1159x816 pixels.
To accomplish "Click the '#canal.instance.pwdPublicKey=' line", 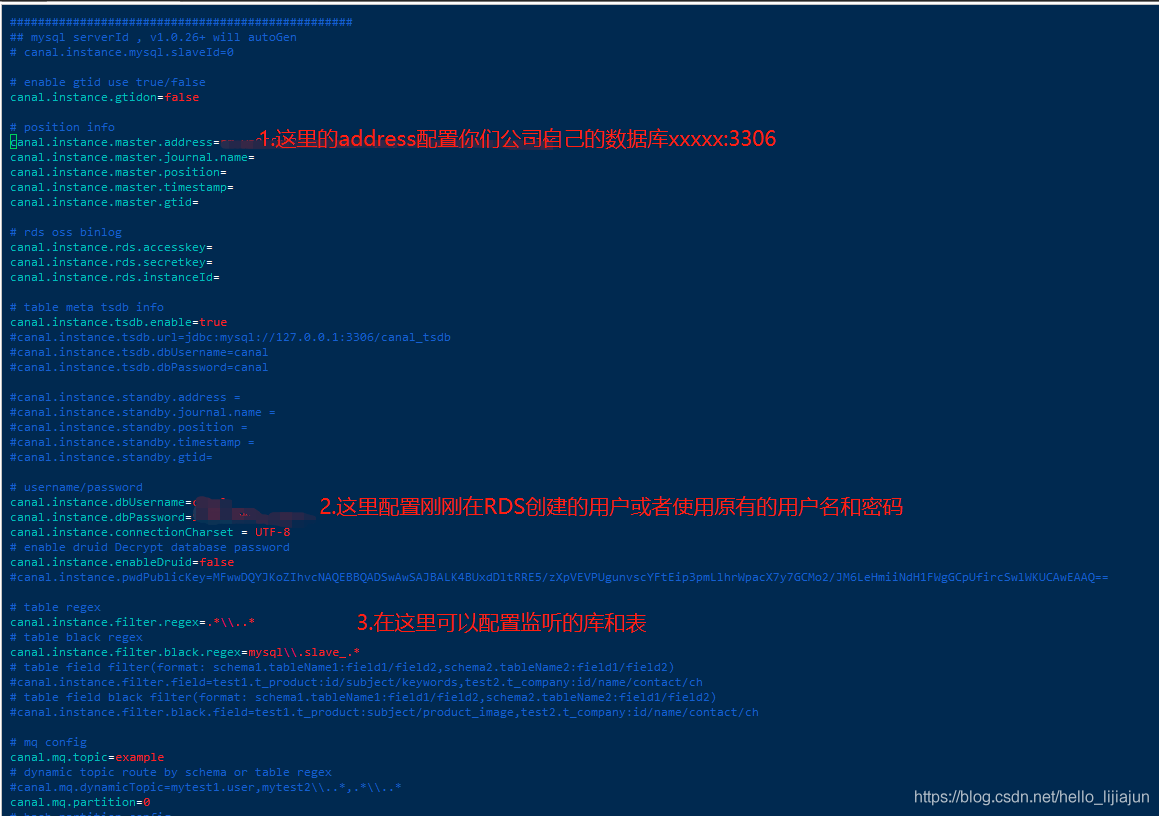I will 559,577.
